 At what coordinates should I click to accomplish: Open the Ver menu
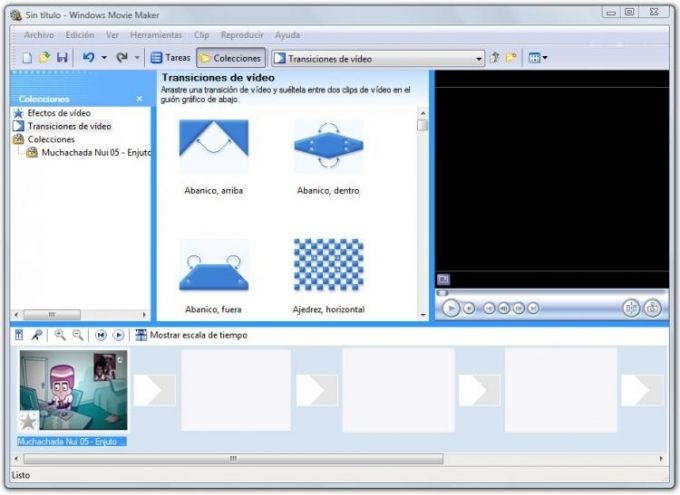click(112, 35)
